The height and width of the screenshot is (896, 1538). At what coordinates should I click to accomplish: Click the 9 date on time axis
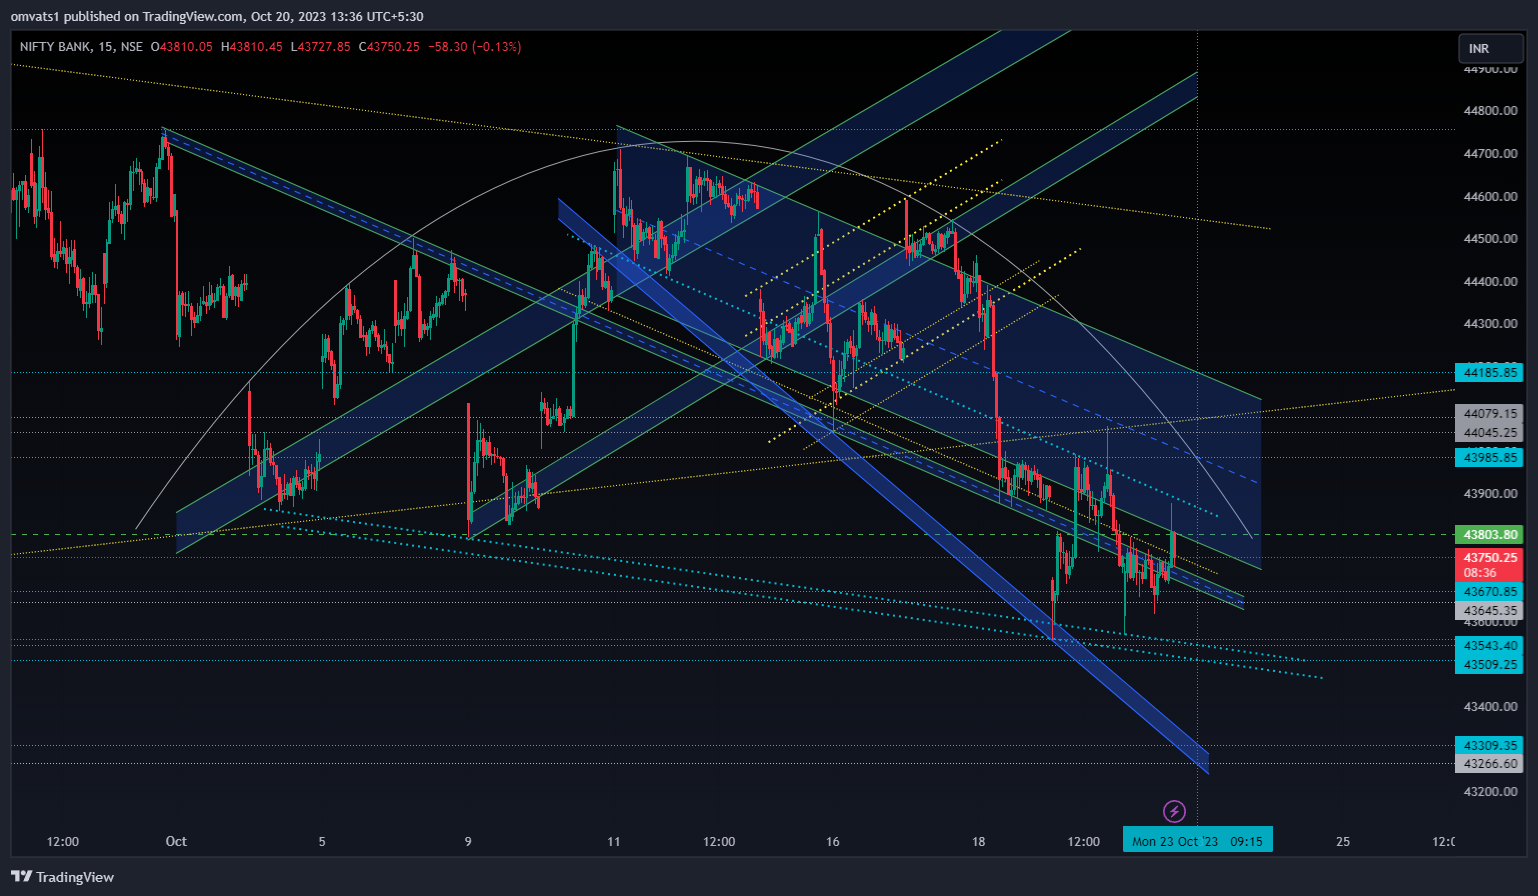(468, 841)
